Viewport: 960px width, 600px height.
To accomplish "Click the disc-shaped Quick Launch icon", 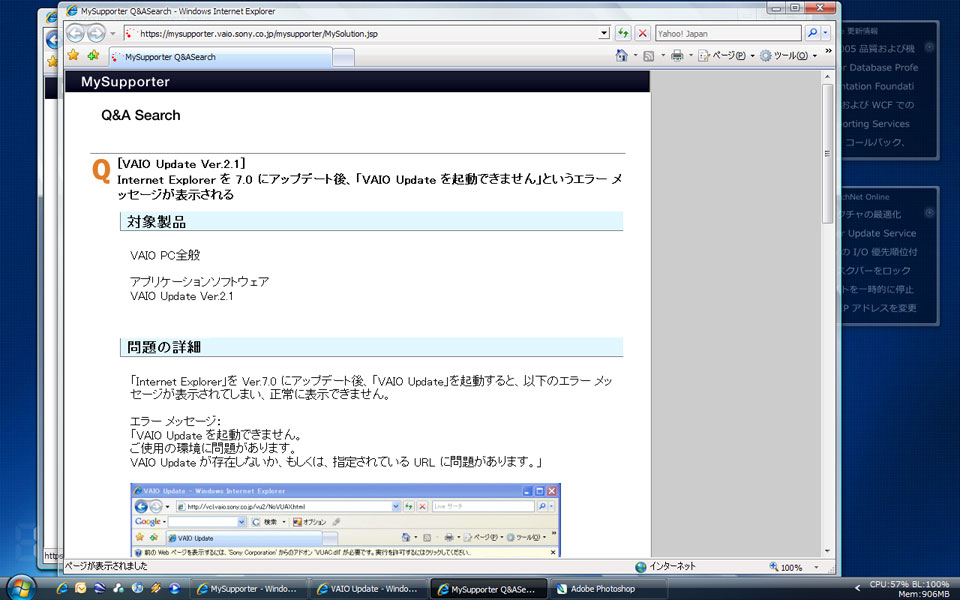I will (137, 588).
